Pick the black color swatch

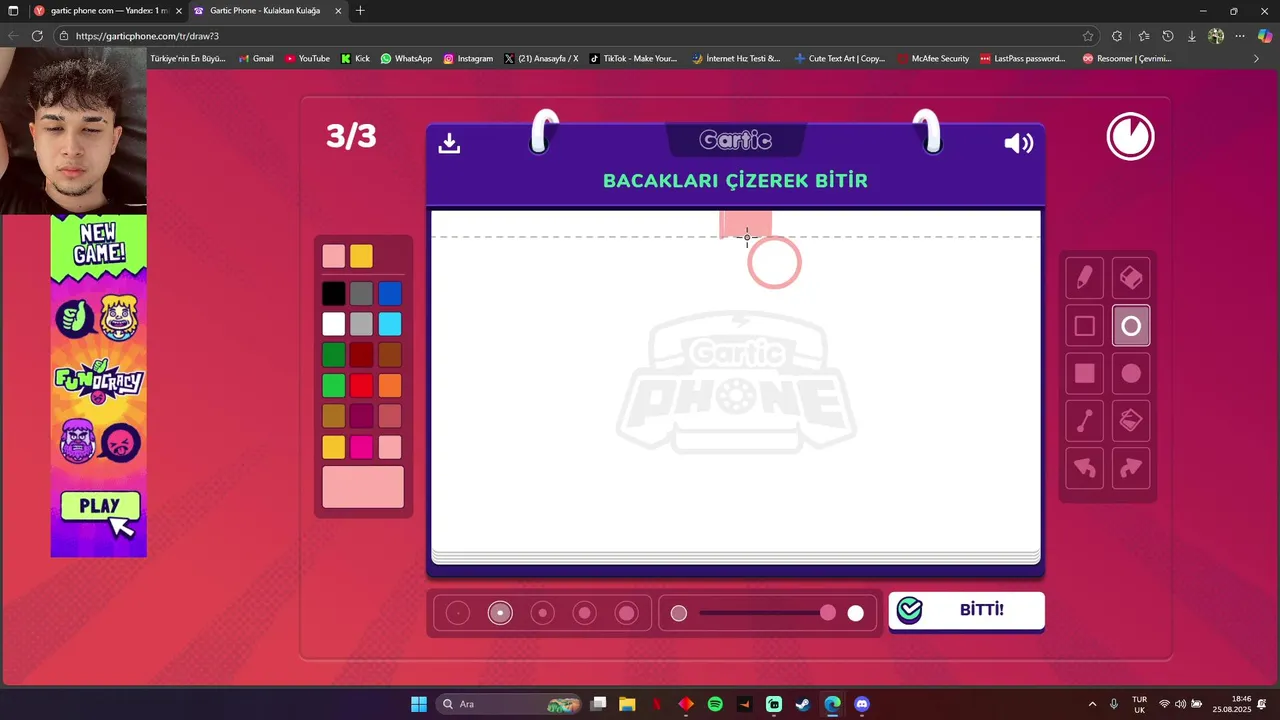coord(334,293)
